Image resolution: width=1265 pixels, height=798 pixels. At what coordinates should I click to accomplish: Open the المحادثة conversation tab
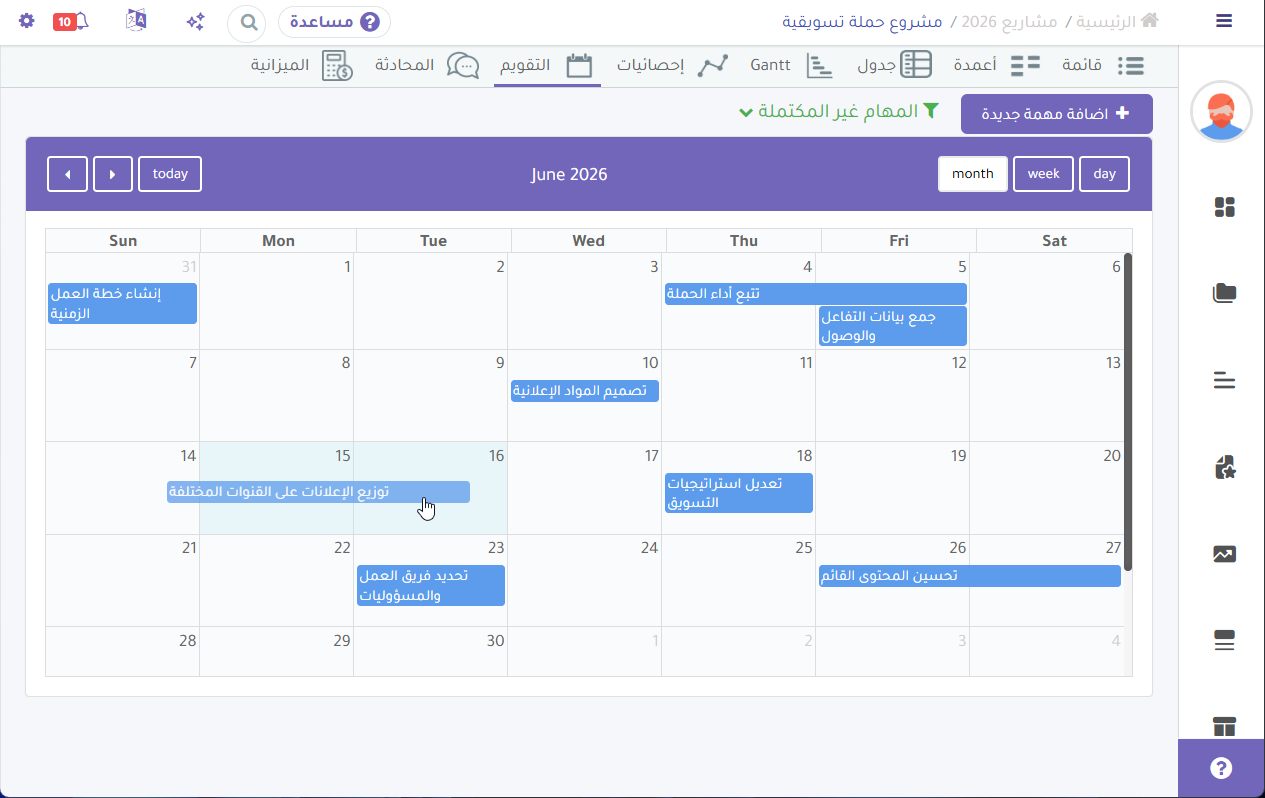tap(427, 66)
